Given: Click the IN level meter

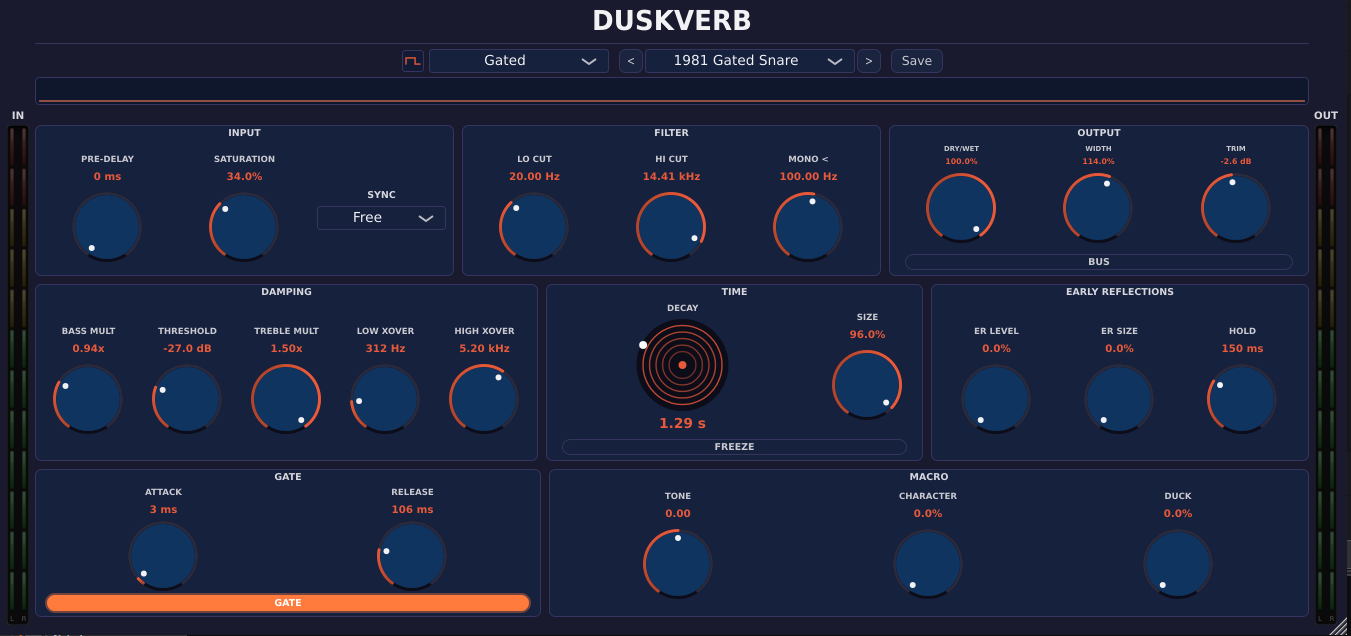Looking at the screenshot, I should tap(18, 373).
